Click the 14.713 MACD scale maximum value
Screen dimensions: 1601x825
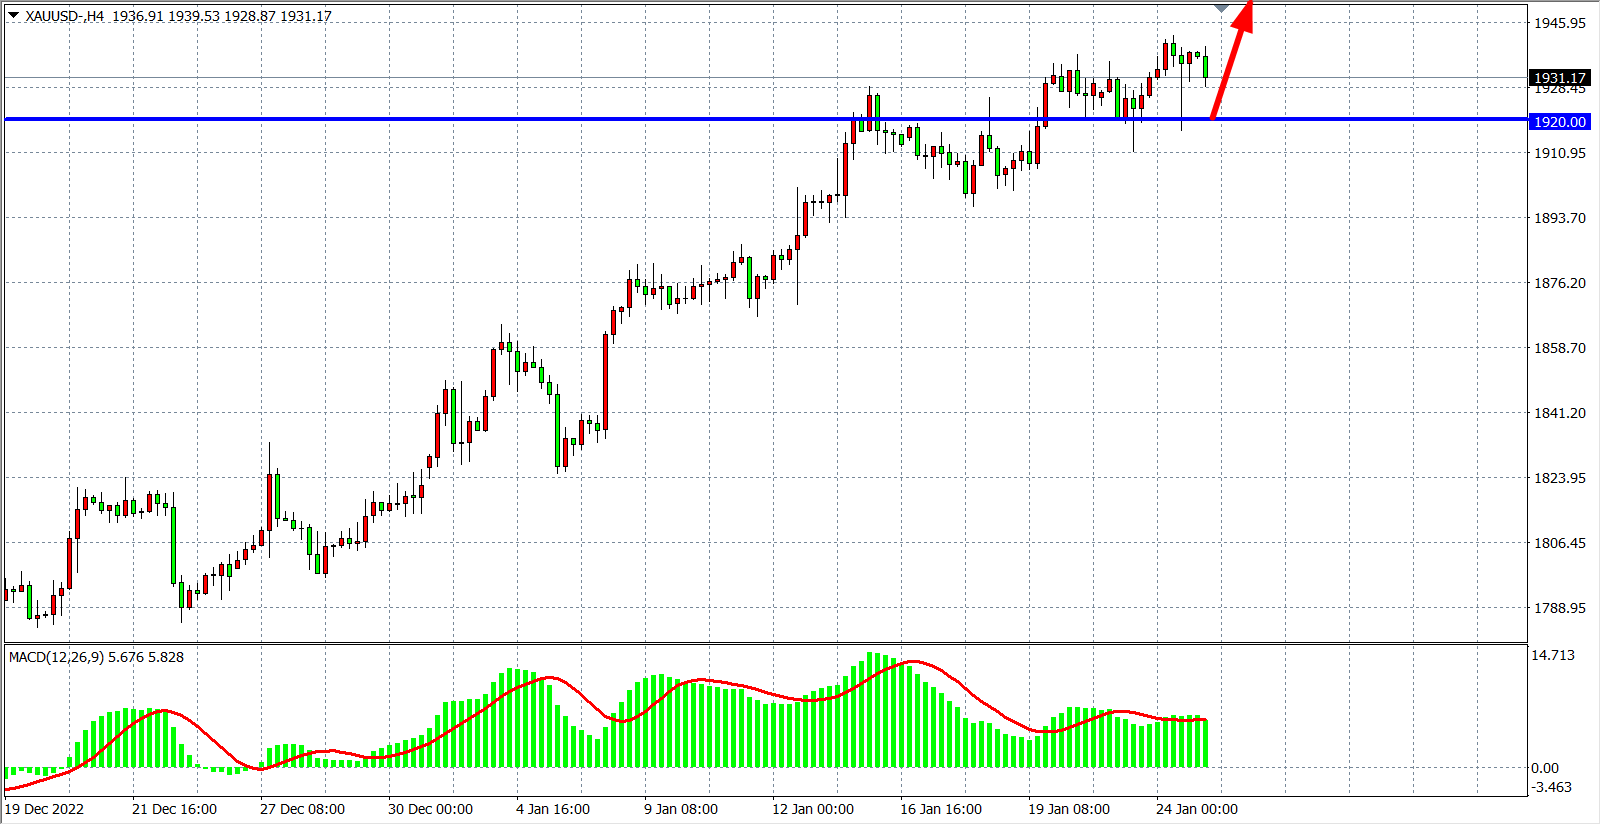coord(1552,655)
